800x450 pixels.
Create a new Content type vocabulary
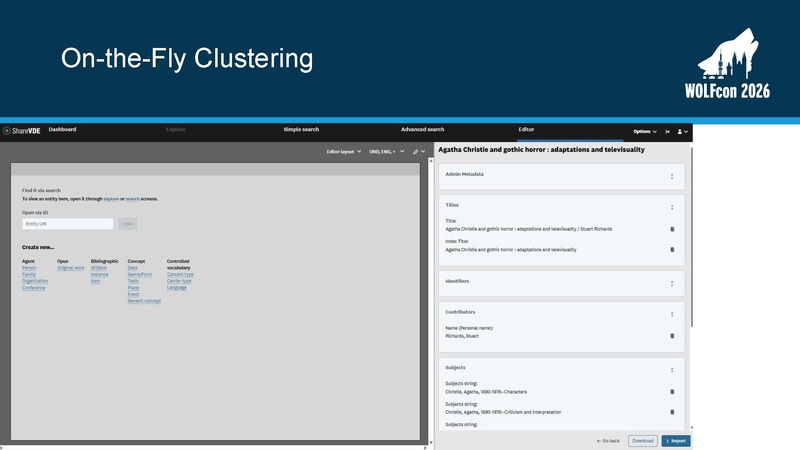(x=180, y=274)
